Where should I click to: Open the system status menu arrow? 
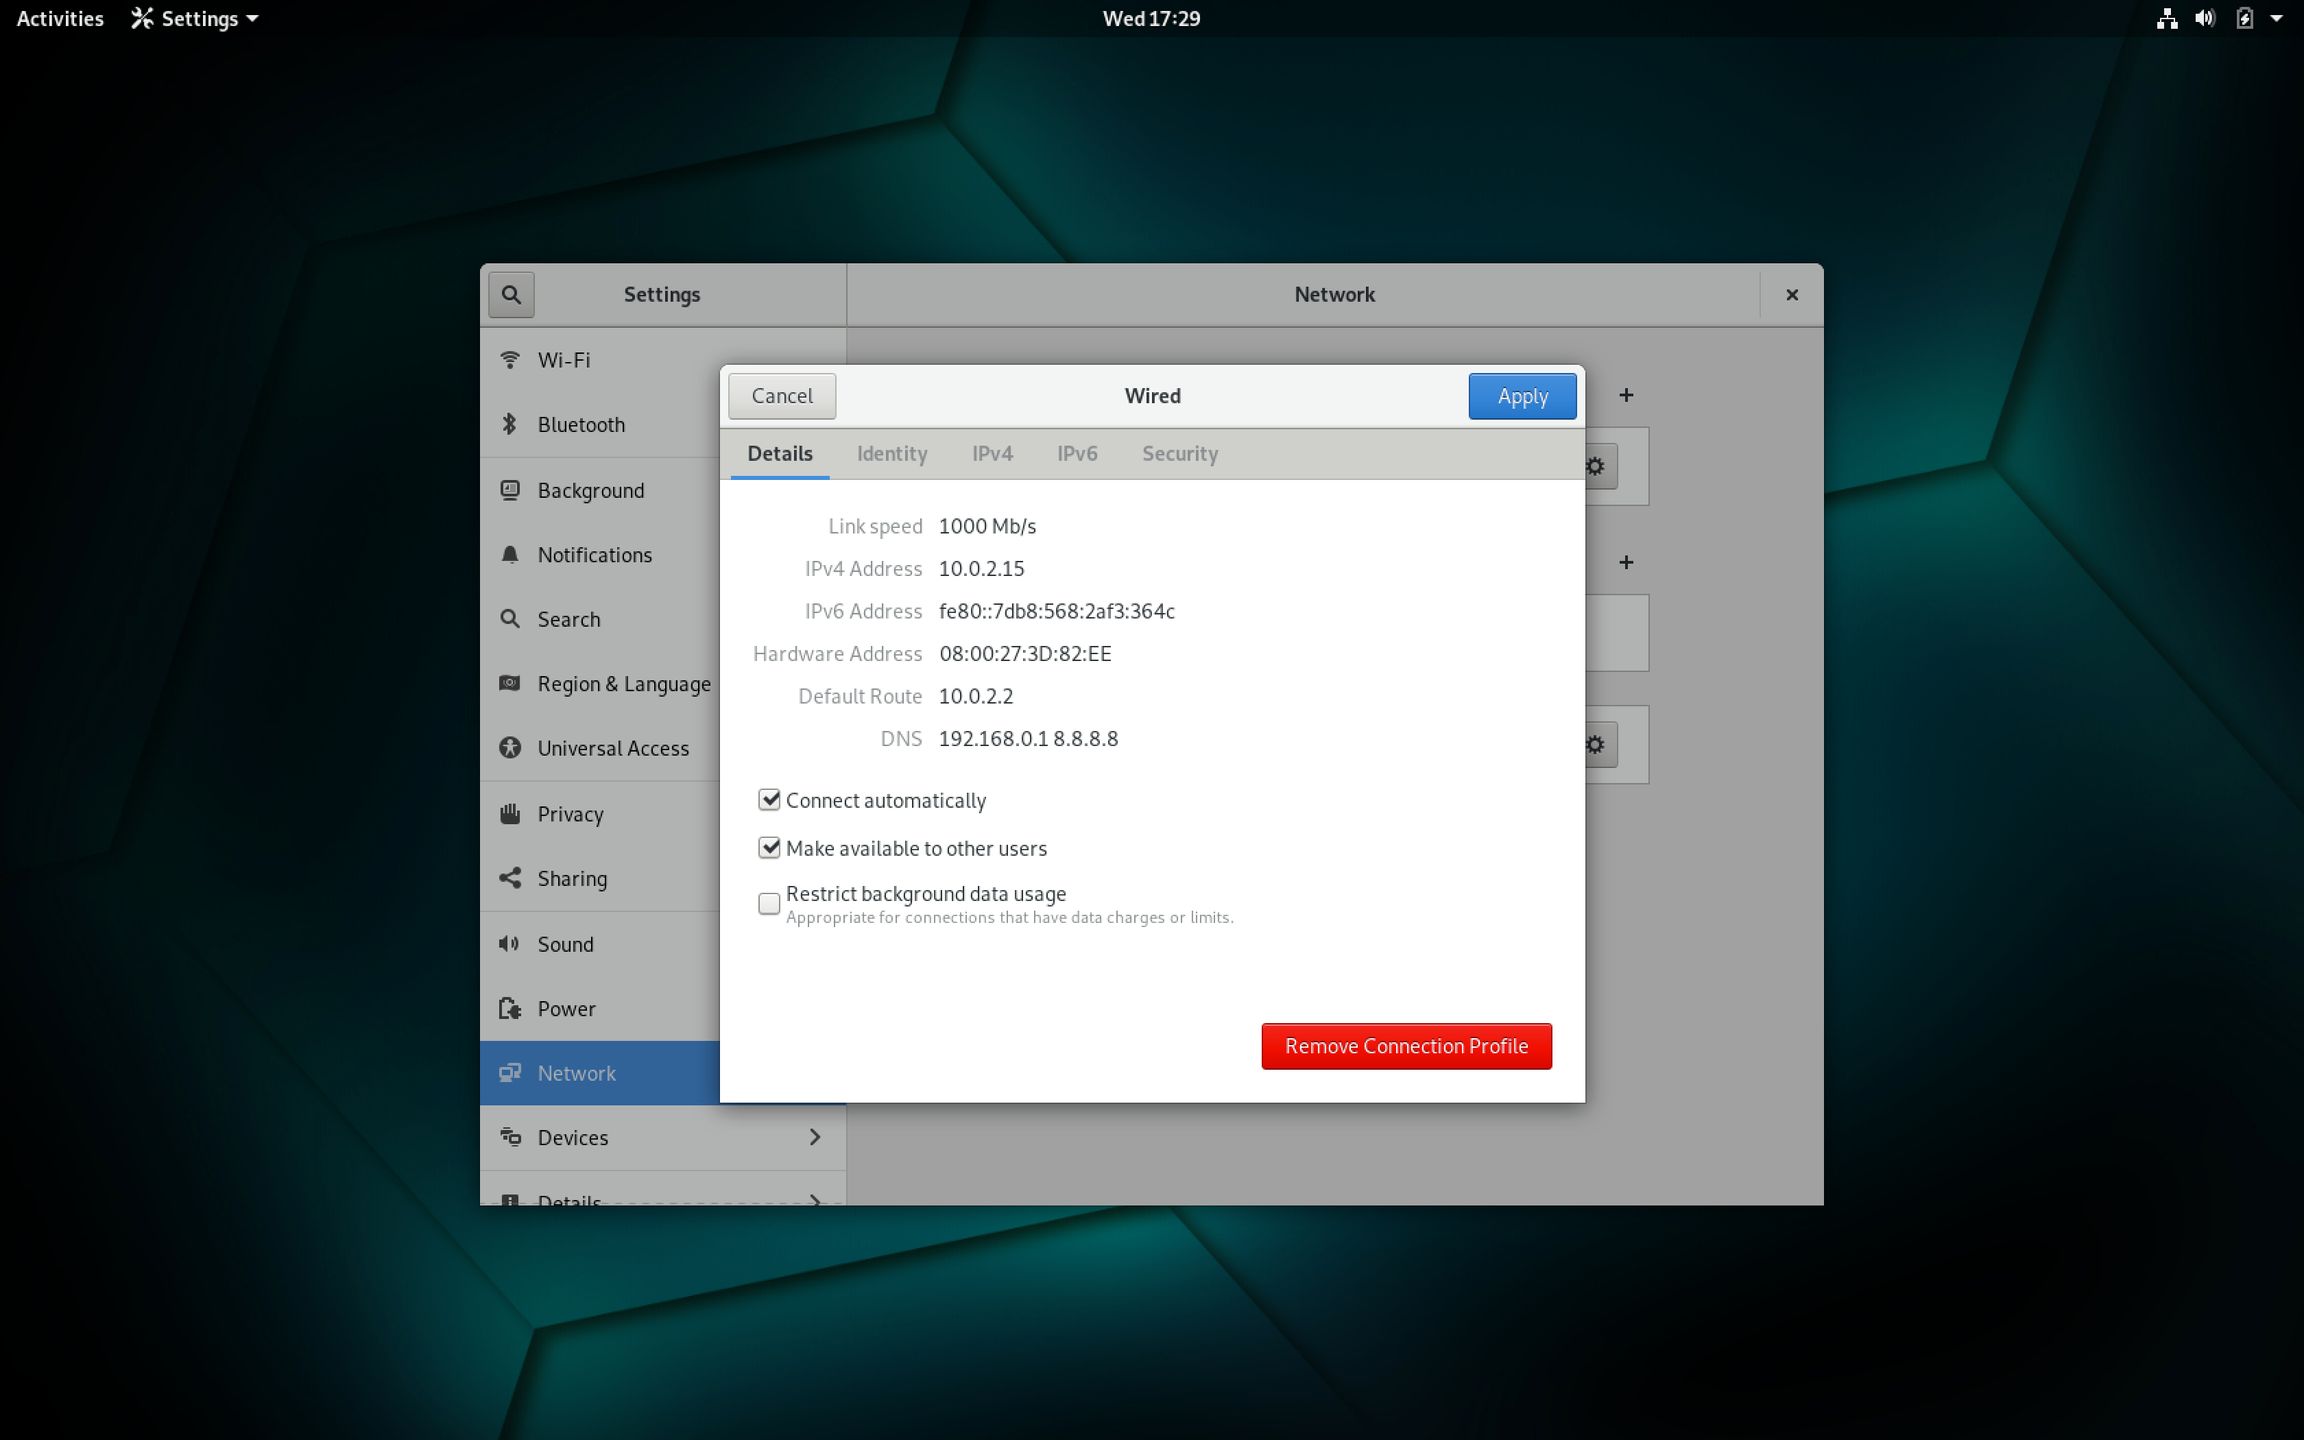pyautogui.click(x=2277, y=18)
